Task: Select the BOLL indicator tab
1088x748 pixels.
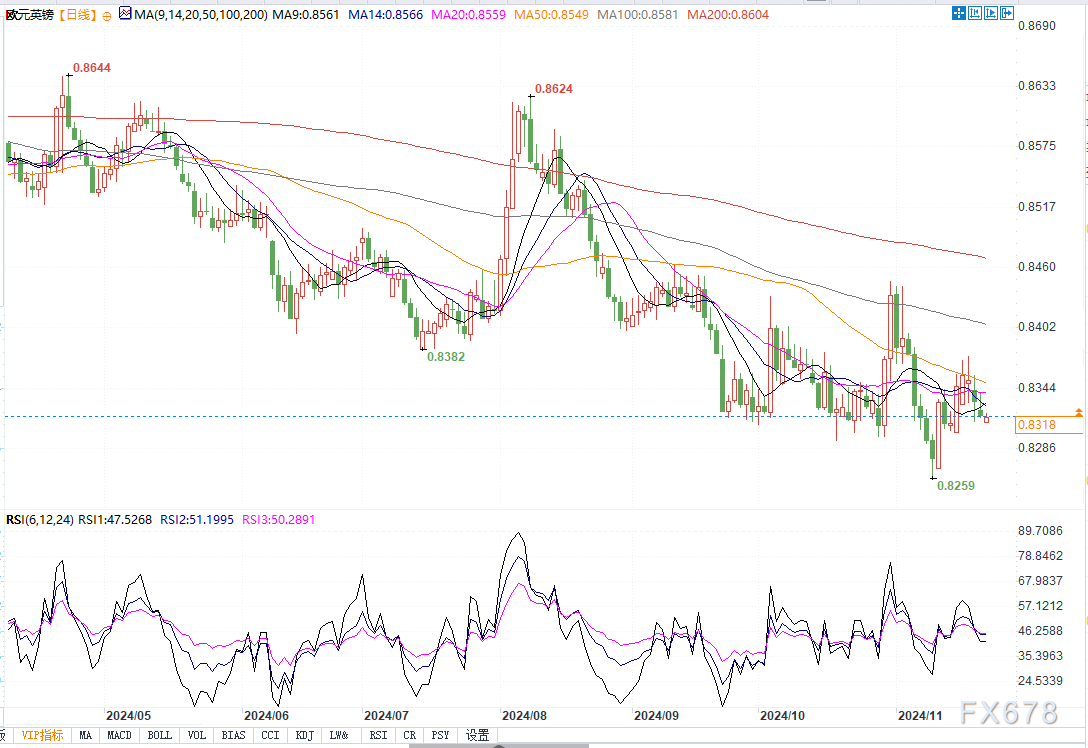Action: click(x=159, y=735)
